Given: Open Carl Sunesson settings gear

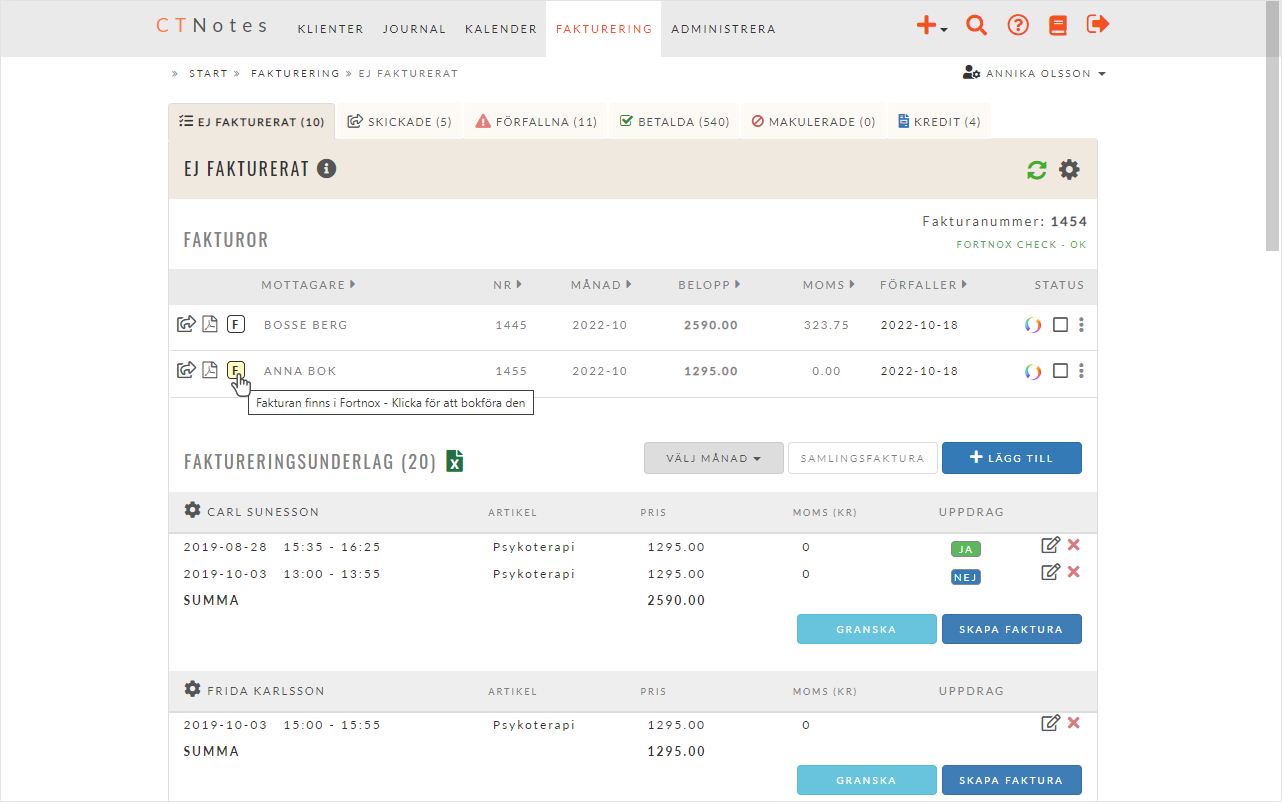Looking at the screenshot, I should tap(193, 510).
